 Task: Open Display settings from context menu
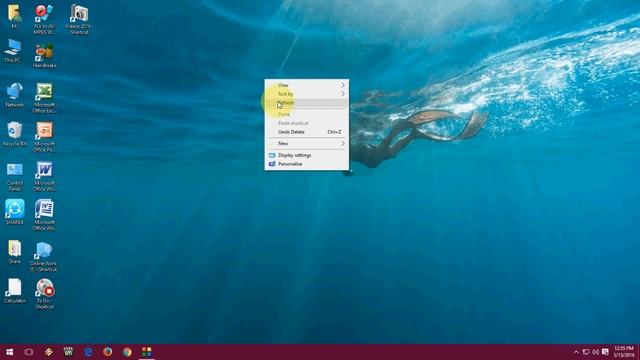pyautogui.click(x=307, y=155)
